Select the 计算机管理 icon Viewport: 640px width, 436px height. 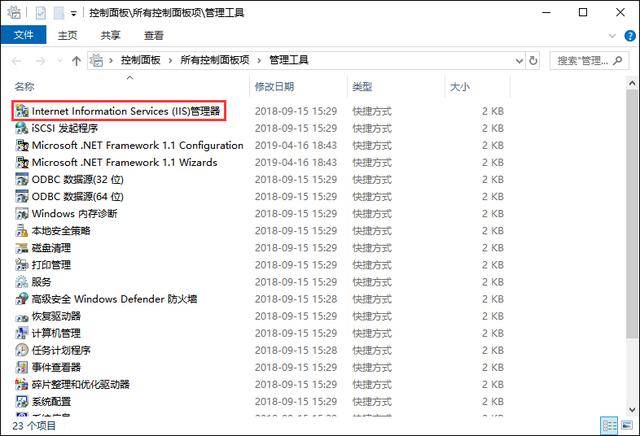click(22, 333)
